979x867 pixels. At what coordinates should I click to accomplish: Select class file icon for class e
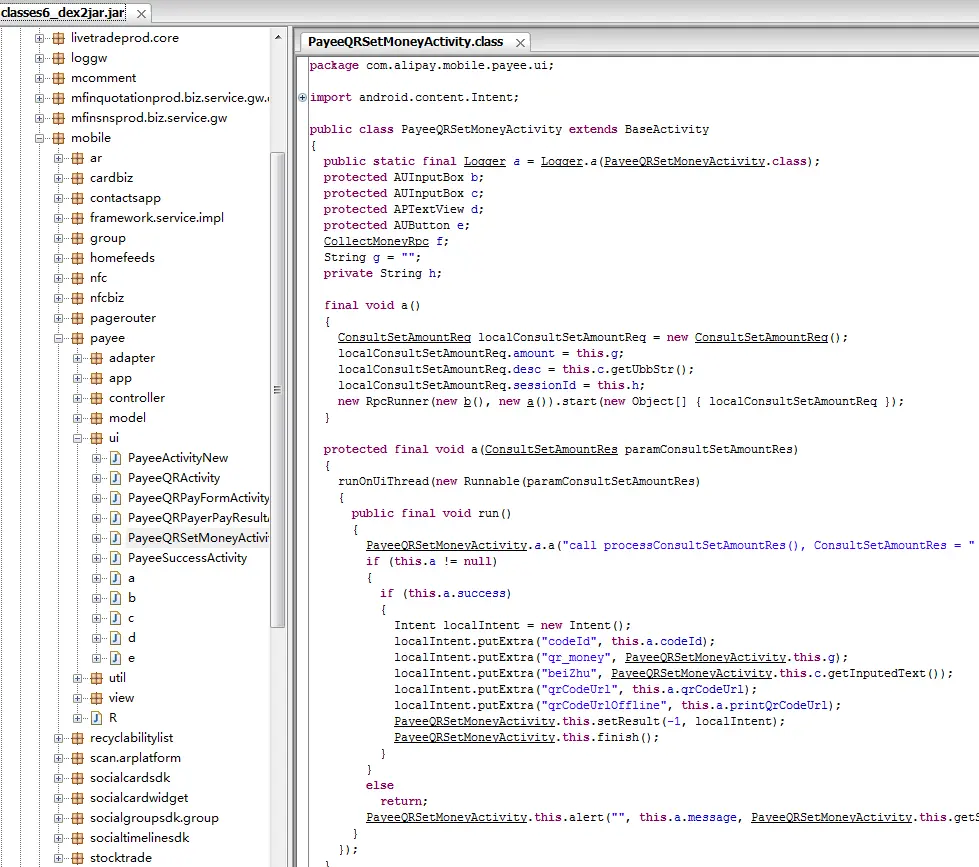(116, 658)
